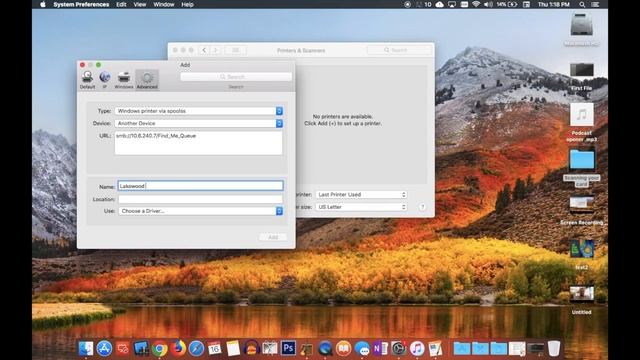Click into the URL text field
Viewport: 640px width, 360px height.
tap(198, 143)
